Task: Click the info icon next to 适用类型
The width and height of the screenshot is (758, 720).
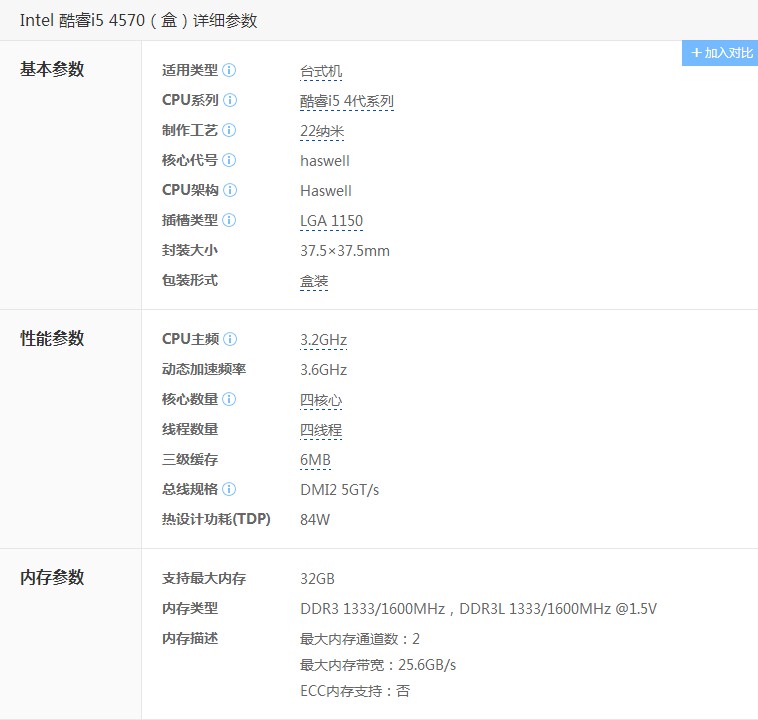Action: click(x=229, y=71)
